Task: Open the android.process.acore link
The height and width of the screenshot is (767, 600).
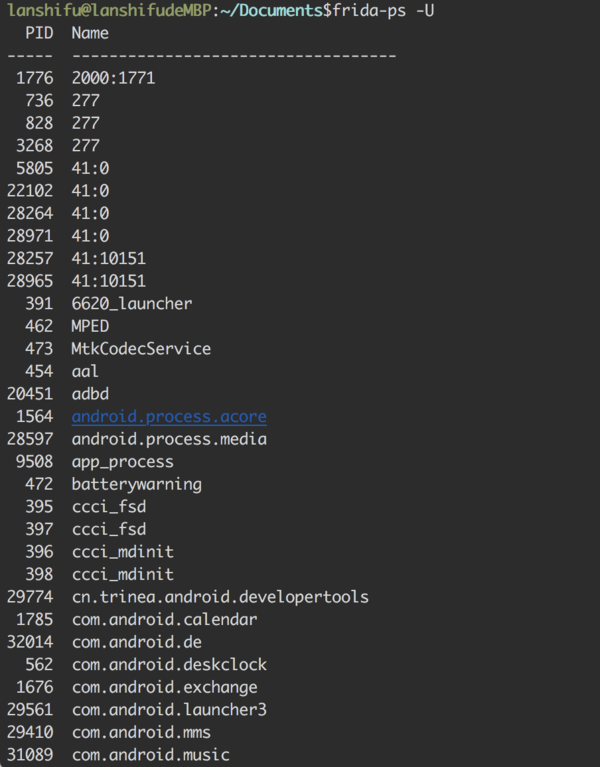Action: coord(169,416)
